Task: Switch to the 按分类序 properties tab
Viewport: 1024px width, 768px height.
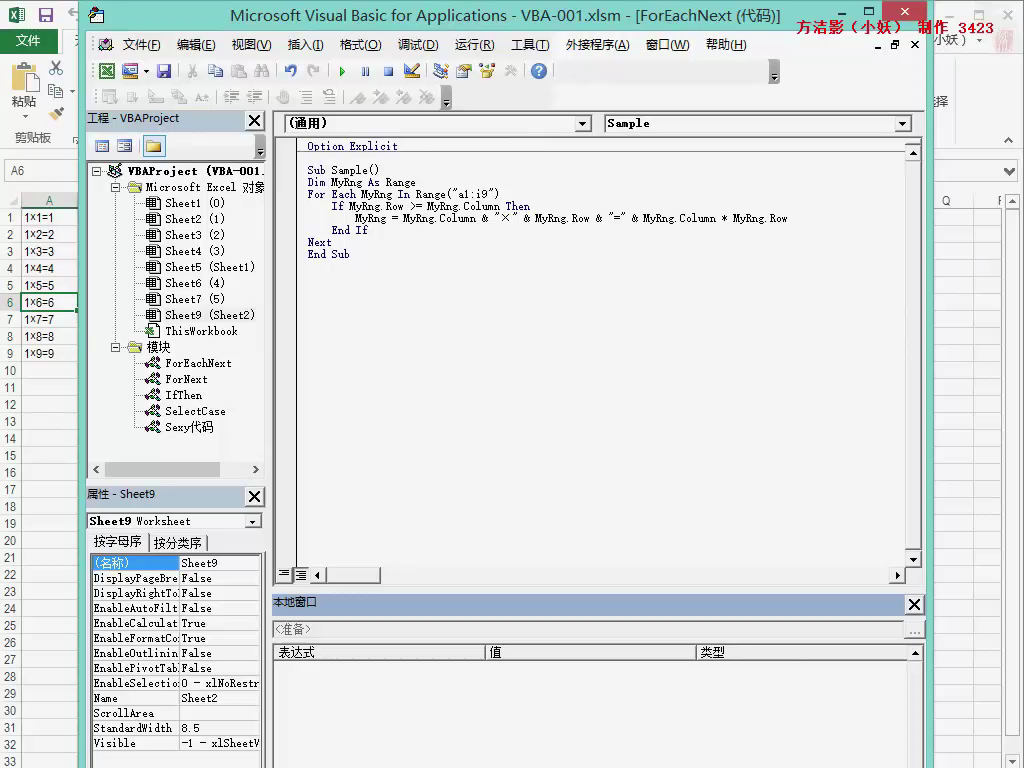Action: (x=178, y=543)
